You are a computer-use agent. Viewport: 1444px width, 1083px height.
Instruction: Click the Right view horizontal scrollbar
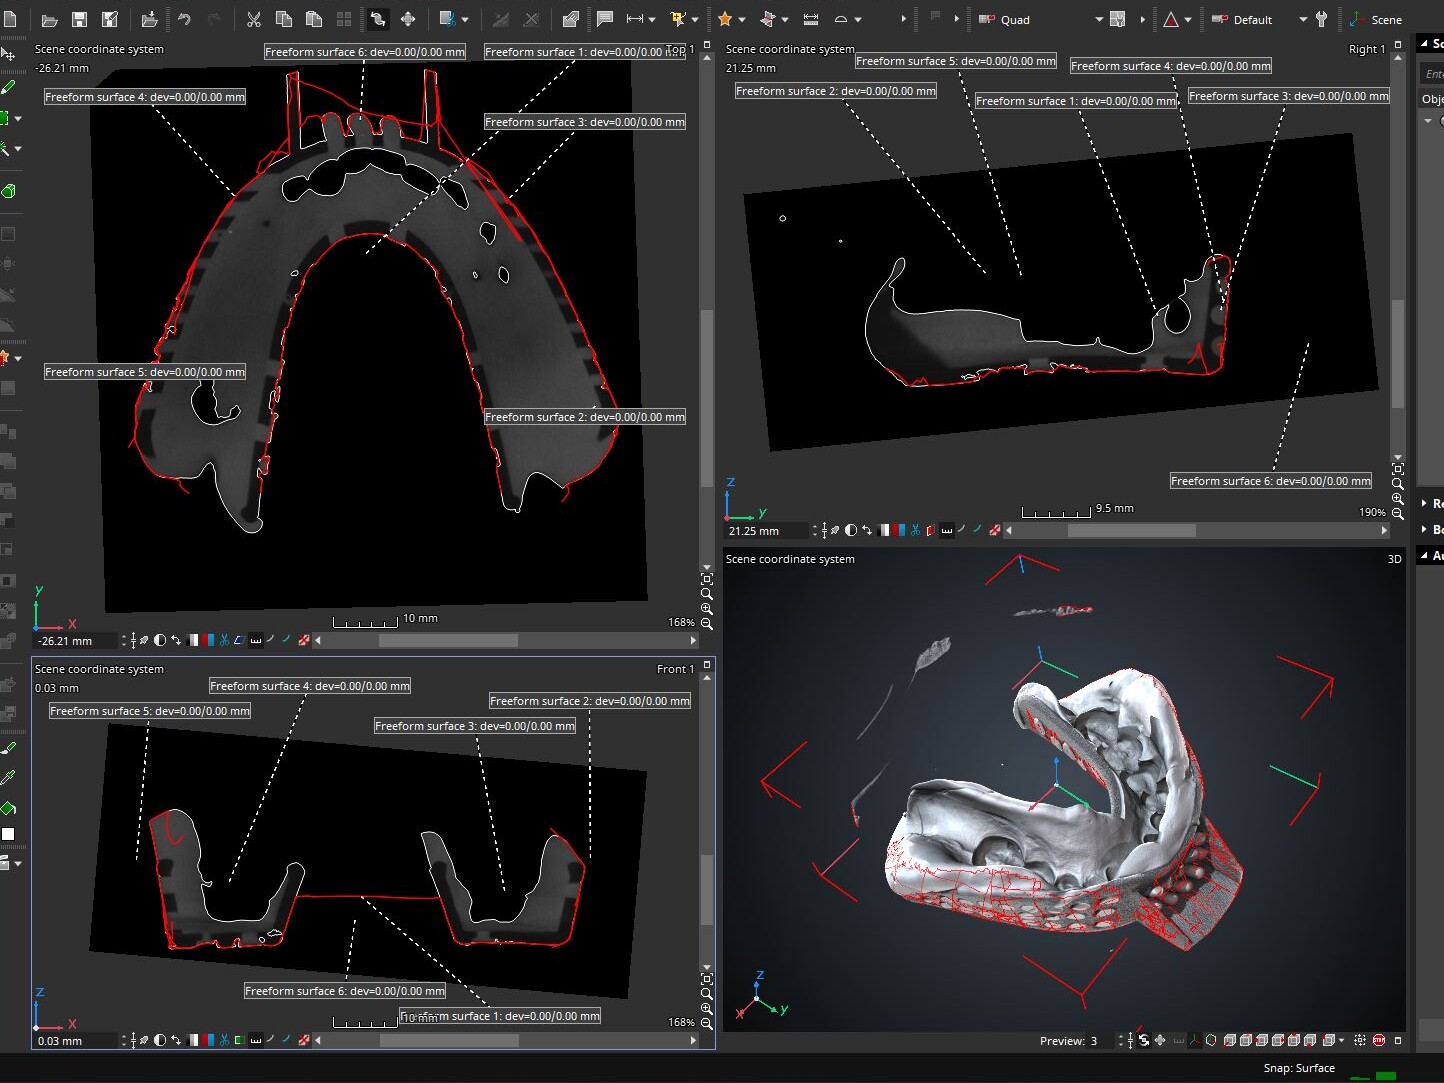click(1195, 530)
